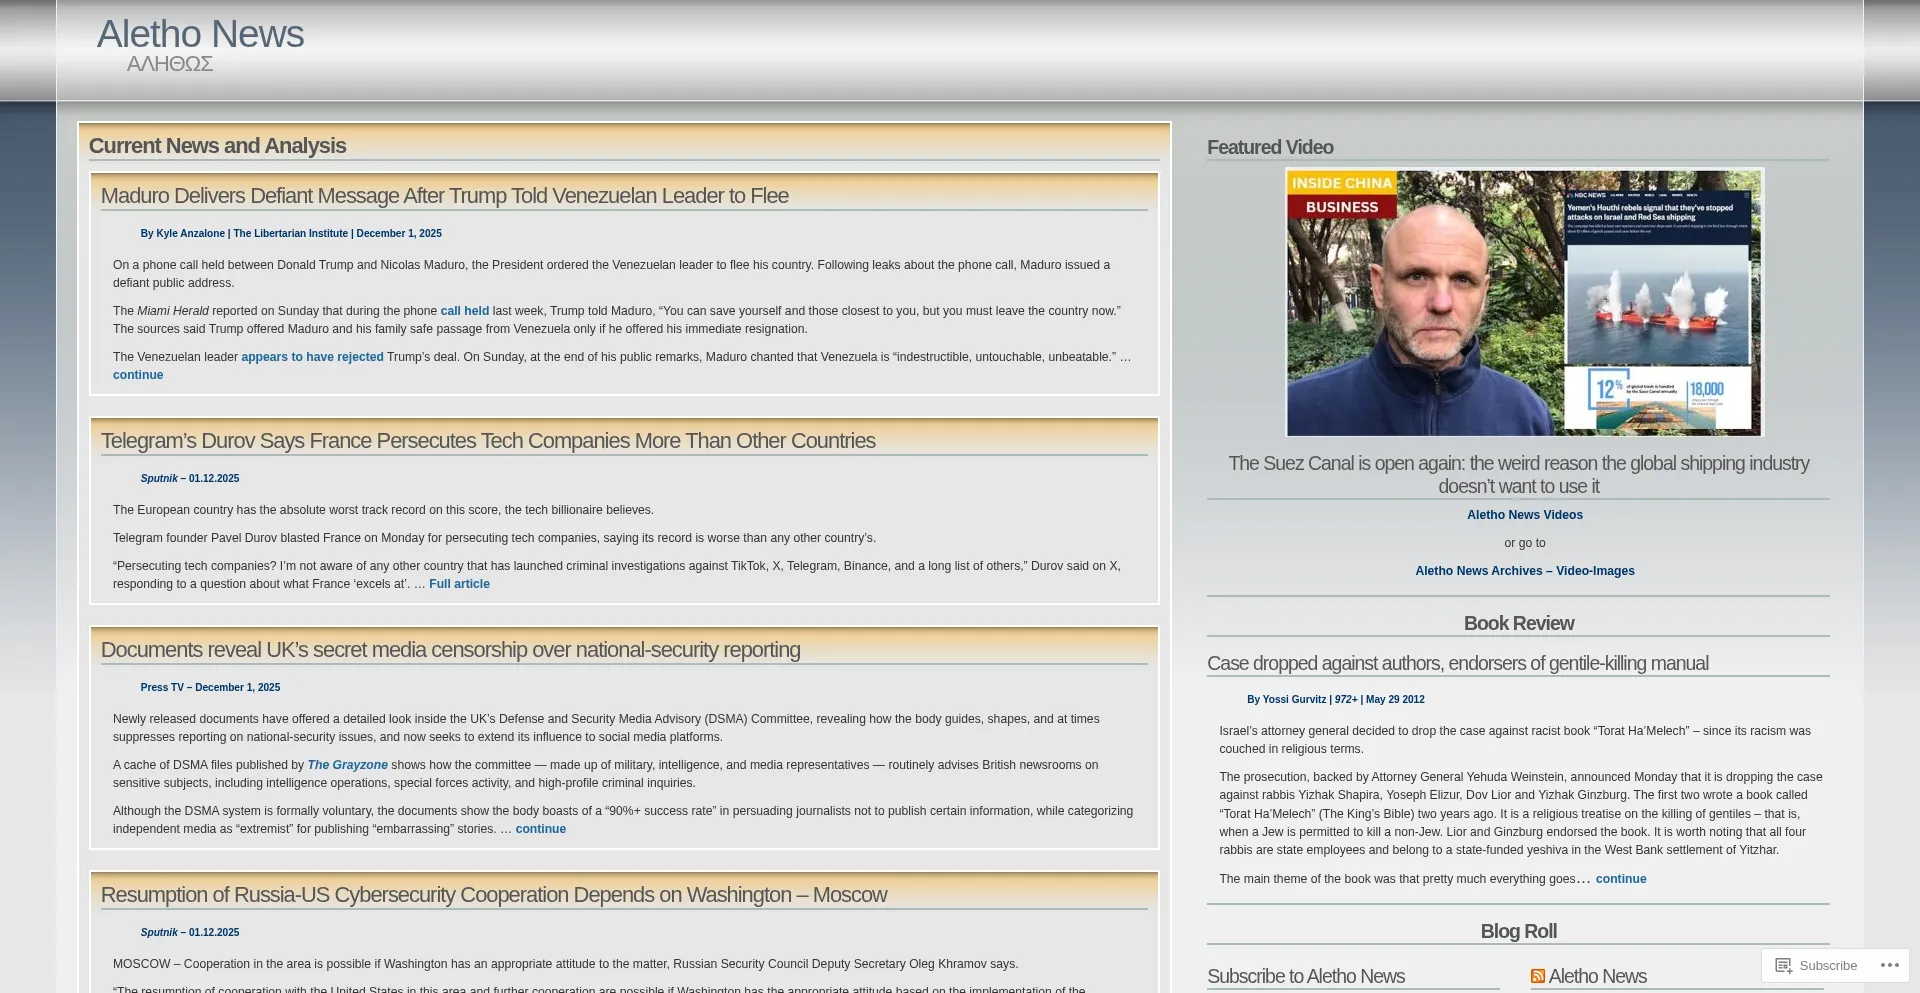The width and height of the screenshot is (1920, 993).
Task: Go to Aletho News Videos link
Action: [1524, 515]
